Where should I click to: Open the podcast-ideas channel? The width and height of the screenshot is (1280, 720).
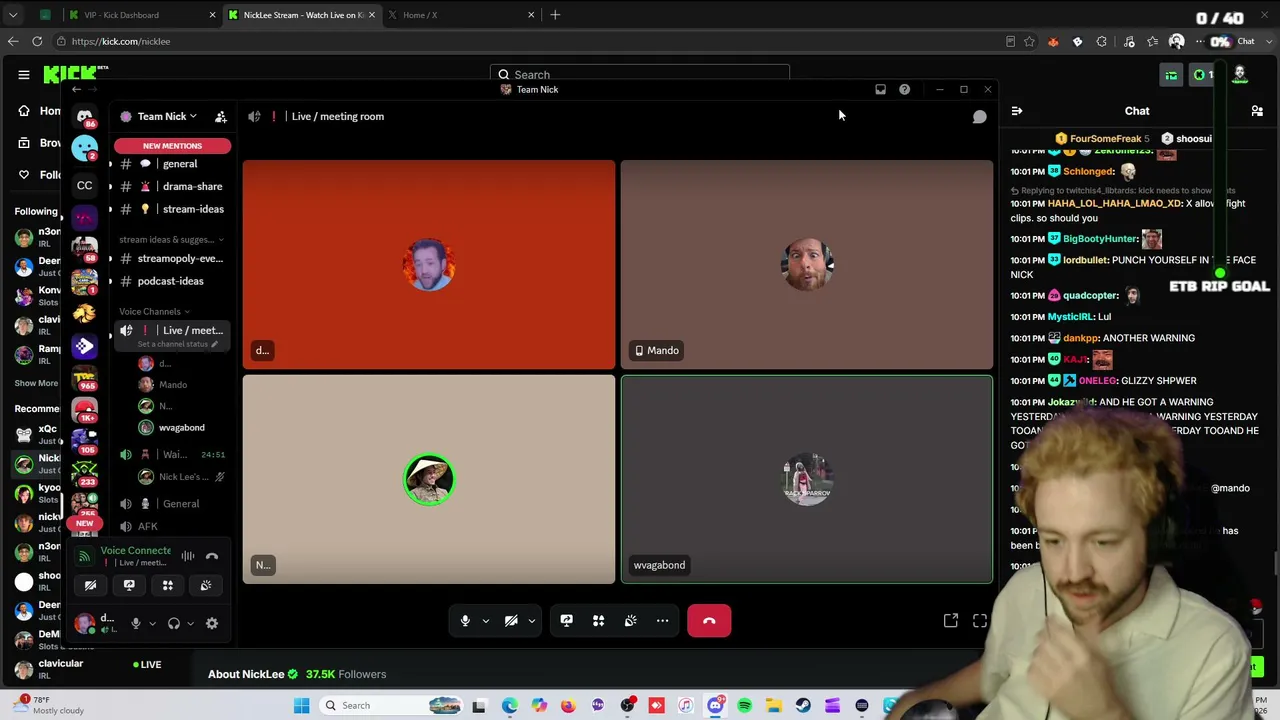(x=172, y=281)
